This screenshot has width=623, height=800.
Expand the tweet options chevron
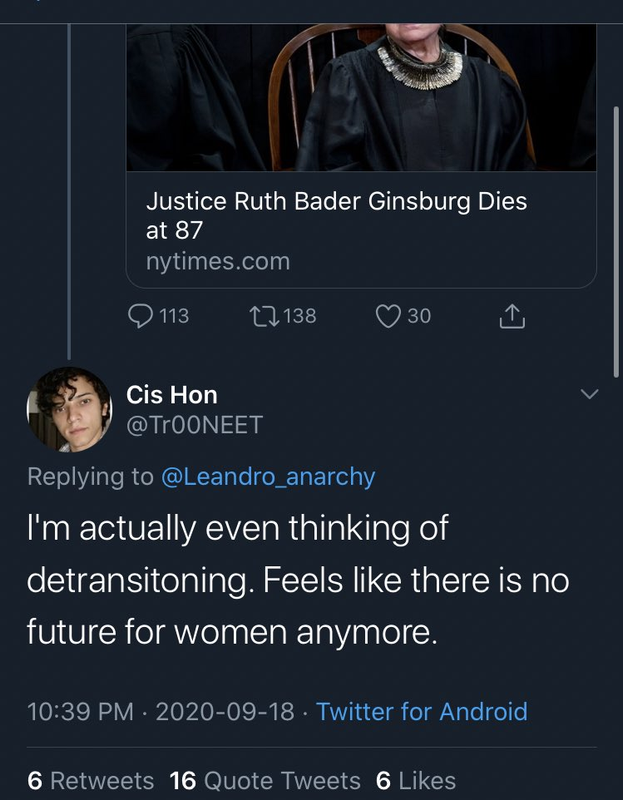[589, 394]
